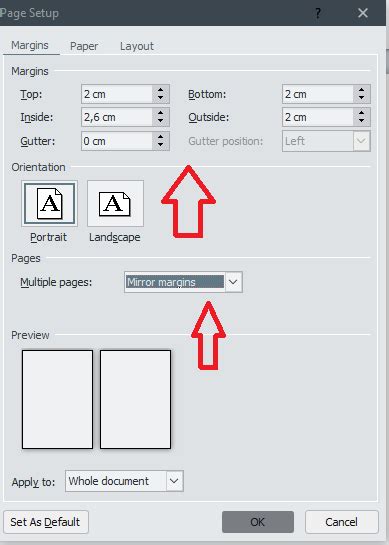The height and width of the screenshot is (545, 389).
Task: Select the Landscape orientation icon
Action: [115, 203]
